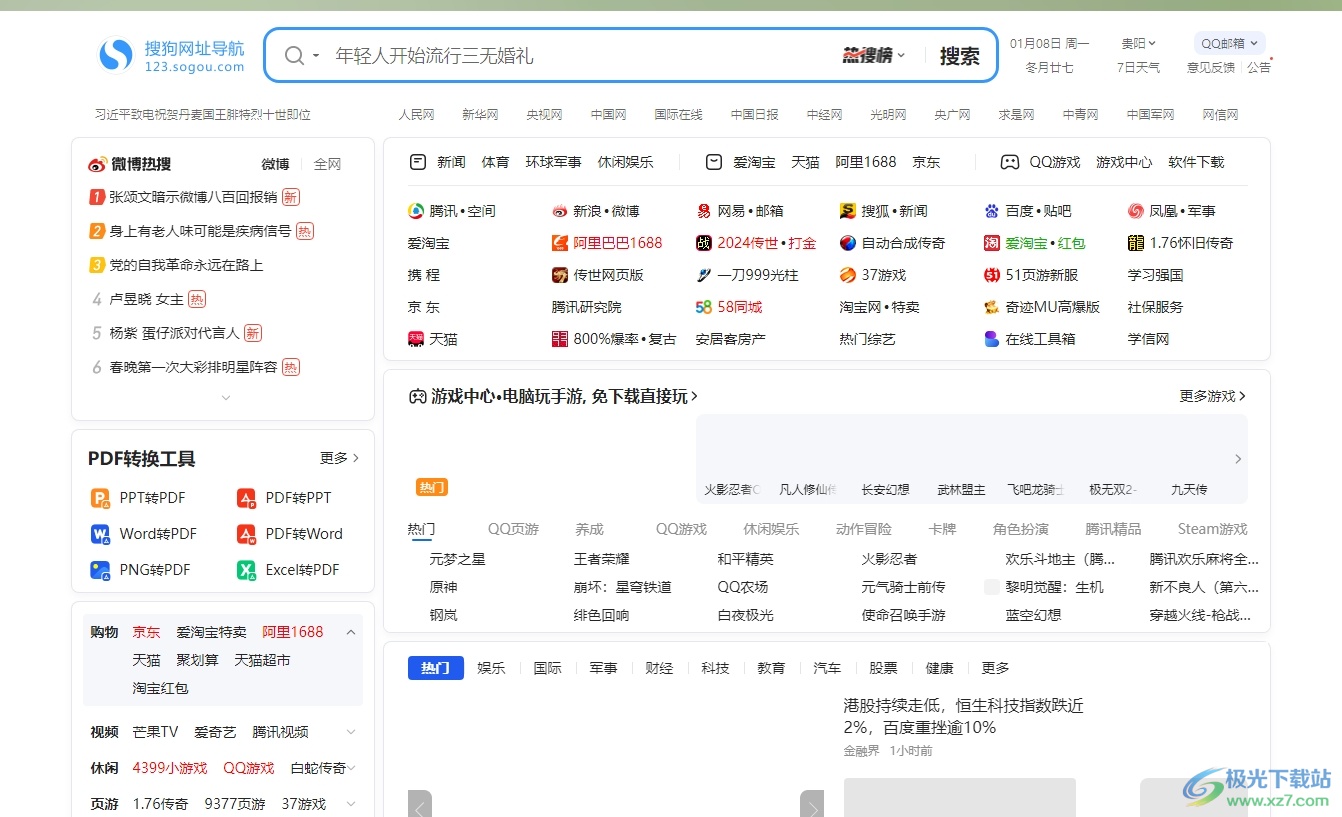Click the 百度•贴吧 paw icon
This screenshot has width=1342, height=817.
click(992, 211)
